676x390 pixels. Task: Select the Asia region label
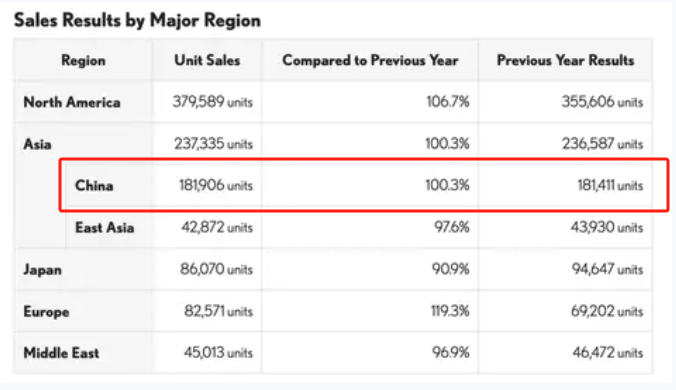click(x=37, y=144)
